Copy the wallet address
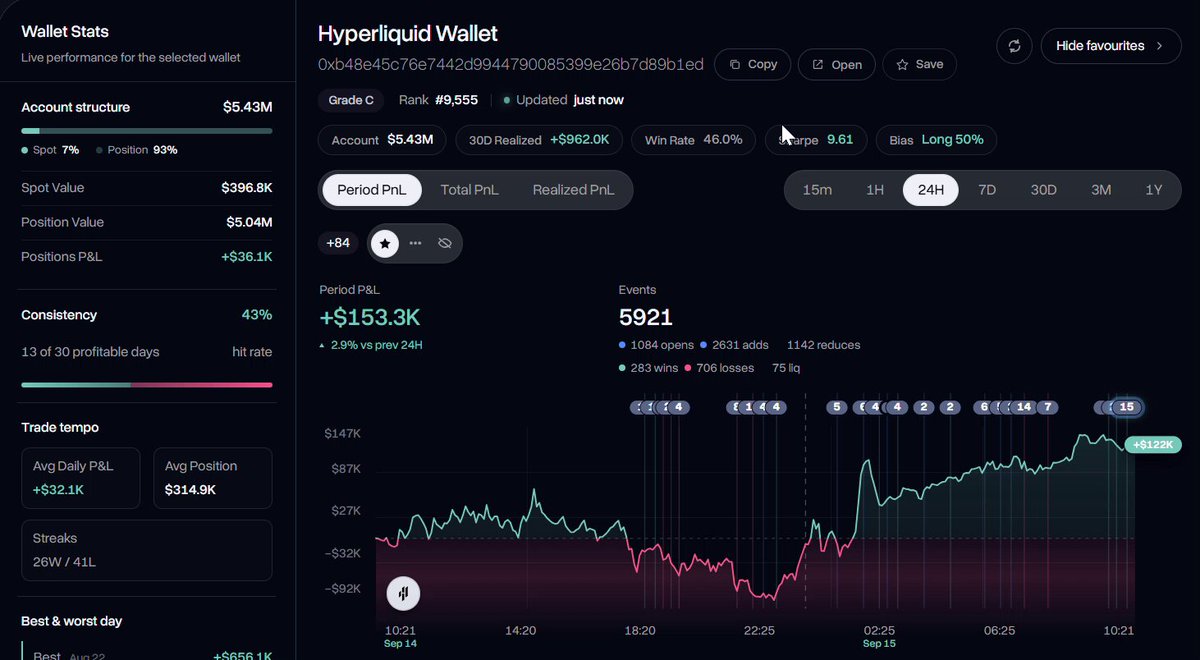Screen dimensions: 1200x660 [753, 64]
